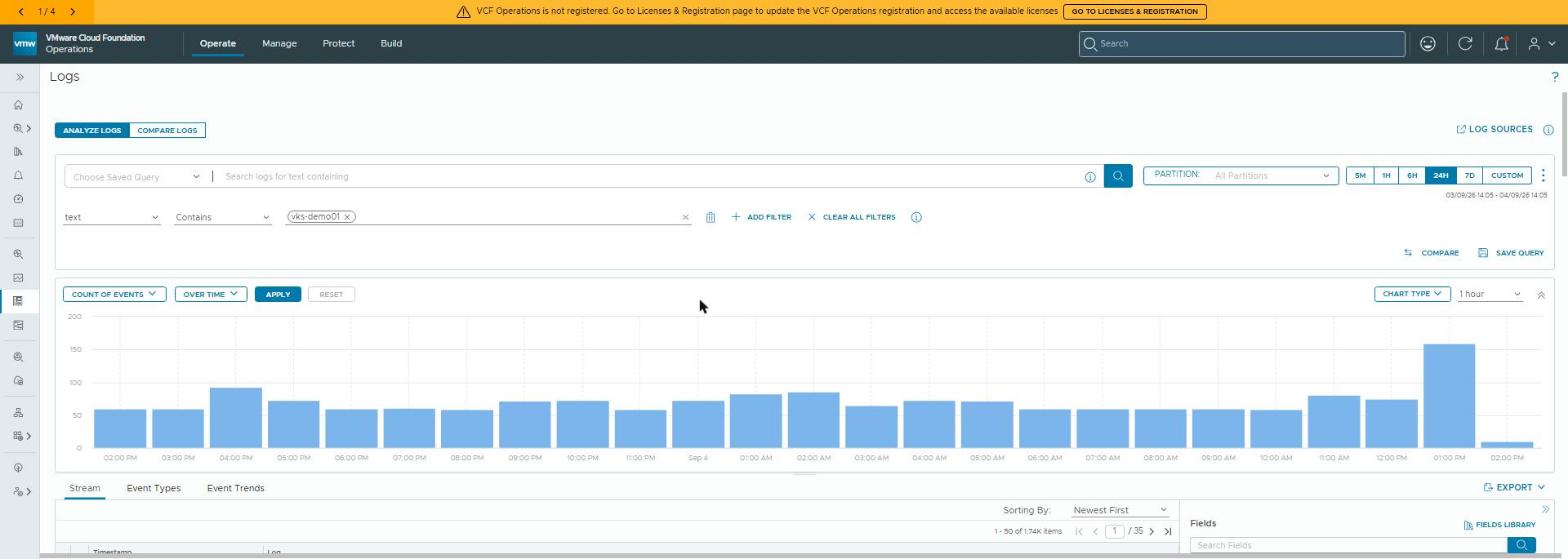Open the Fields Library link
Screen dimensions: 1568x559
click(1499, 525)
